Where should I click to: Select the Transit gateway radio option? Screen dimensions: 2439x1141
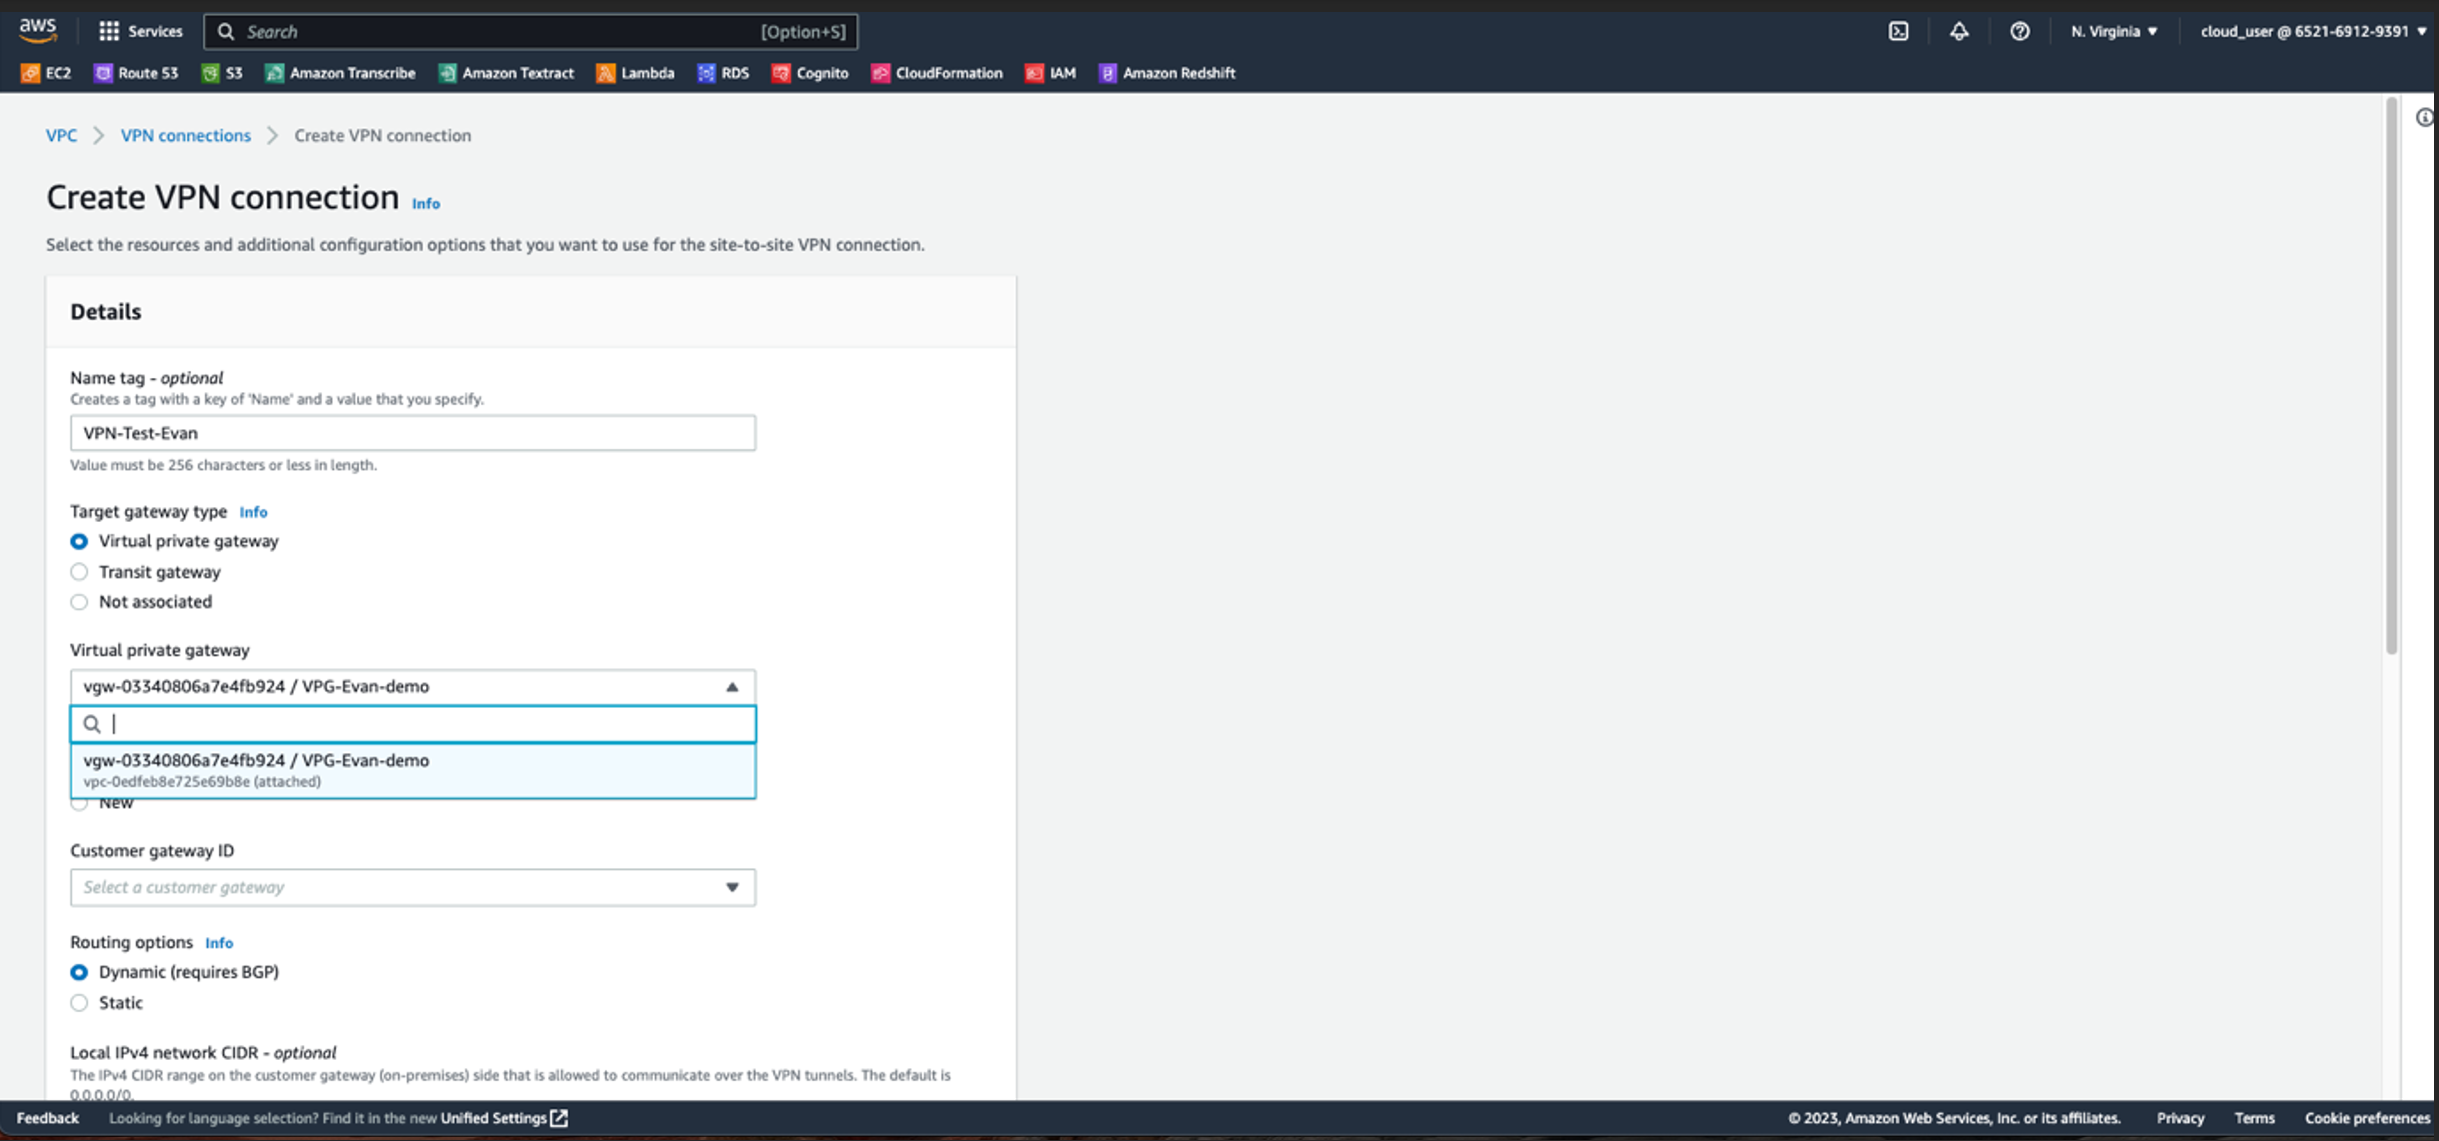coord(79,572)
